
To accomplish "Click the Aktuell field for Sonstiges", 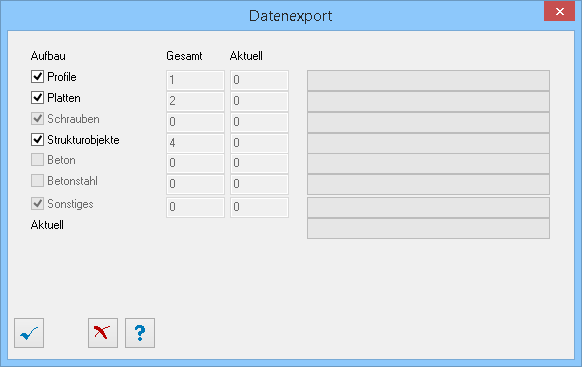I will tap(259, 207).
